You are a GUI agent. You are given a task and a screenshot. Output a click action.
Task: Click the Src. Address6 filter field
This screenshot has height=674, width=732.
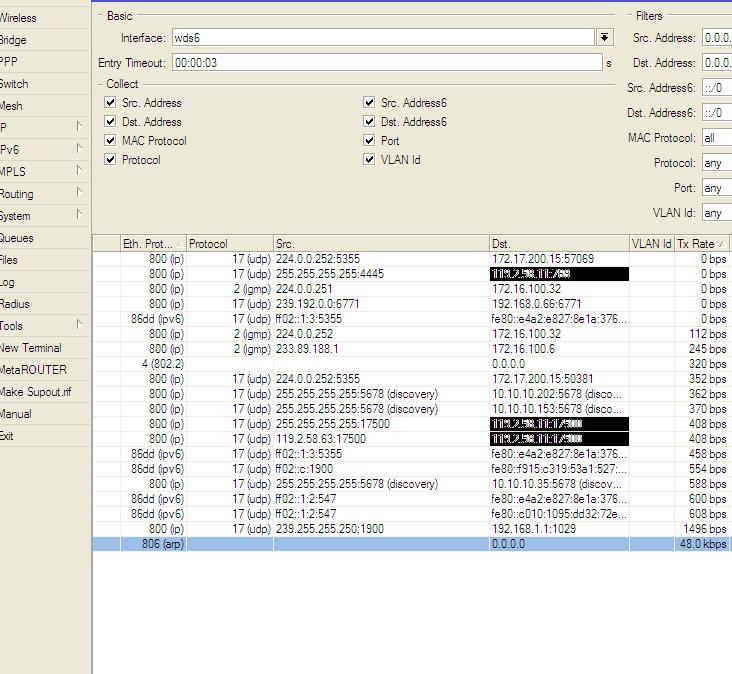point(717,88)
